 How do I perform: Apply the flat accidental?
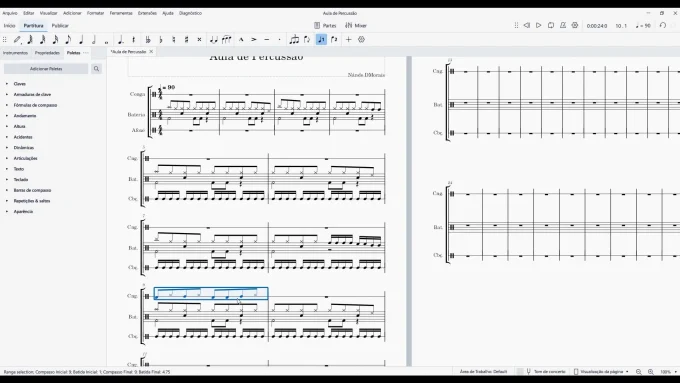pos(161,39)
